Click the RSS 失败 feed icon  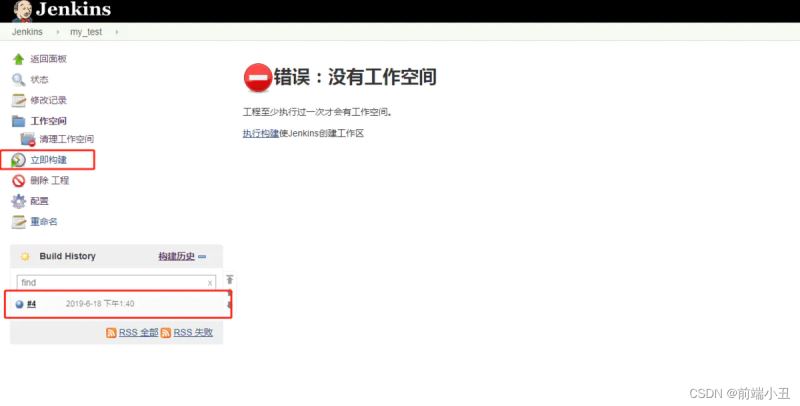point(166,333)
